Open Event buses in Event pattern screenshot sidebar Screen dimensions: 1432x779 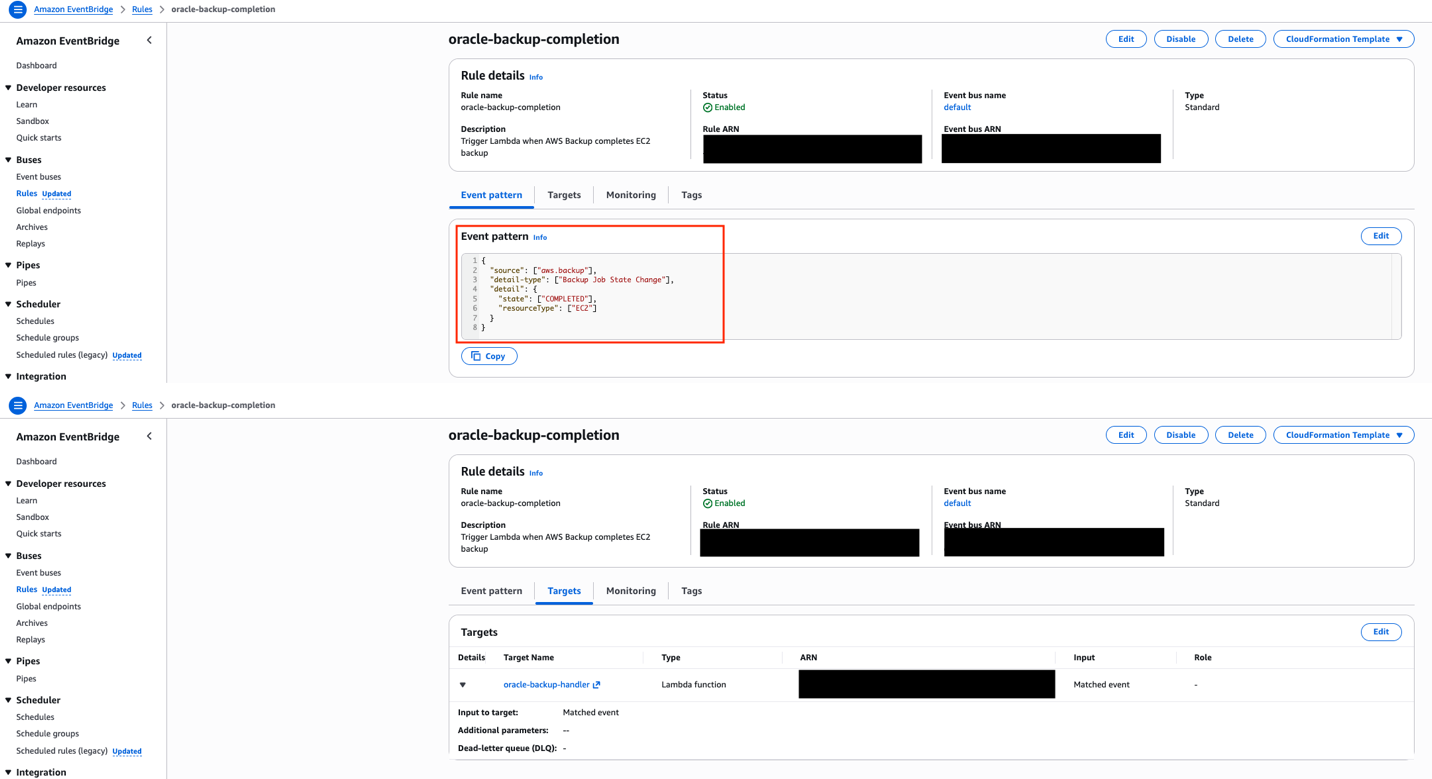coord(38,177)
